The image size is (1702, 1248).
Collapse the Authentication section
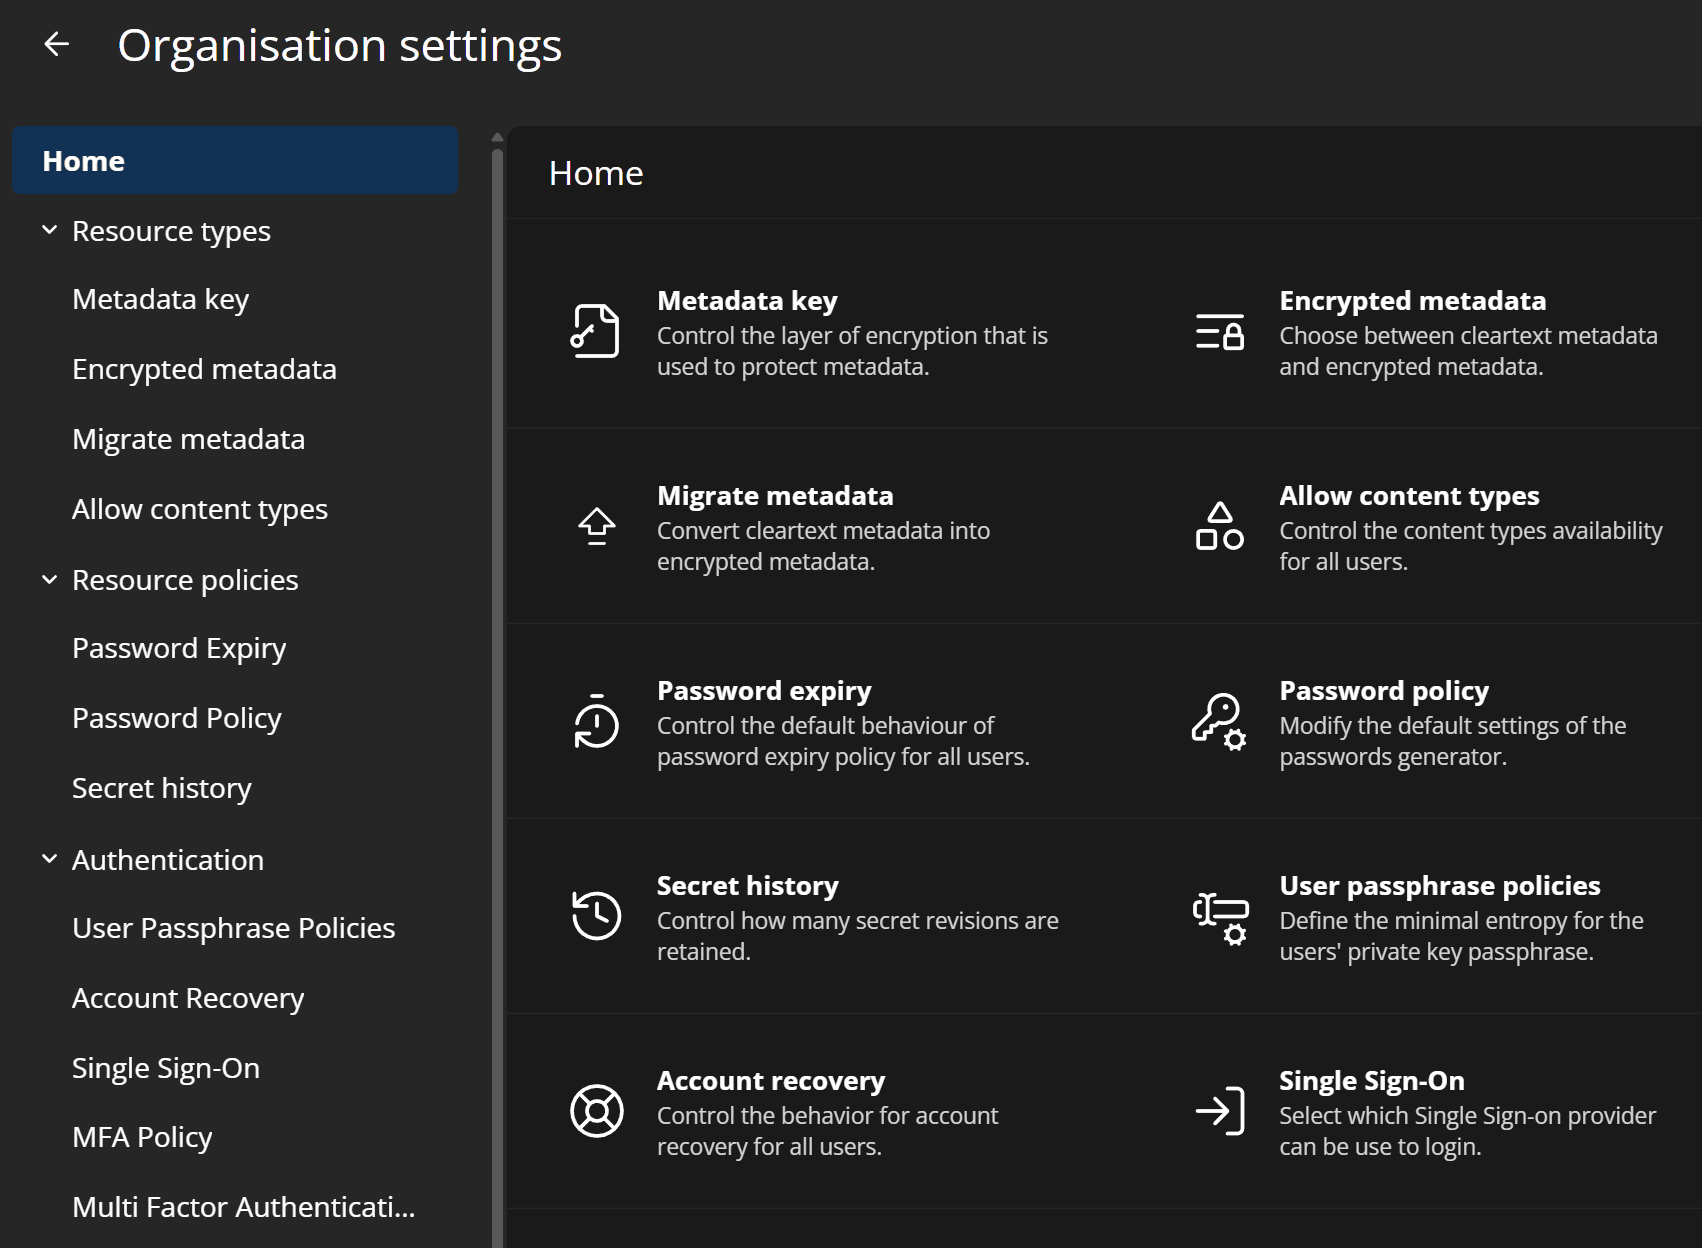[x=49, y=858]
